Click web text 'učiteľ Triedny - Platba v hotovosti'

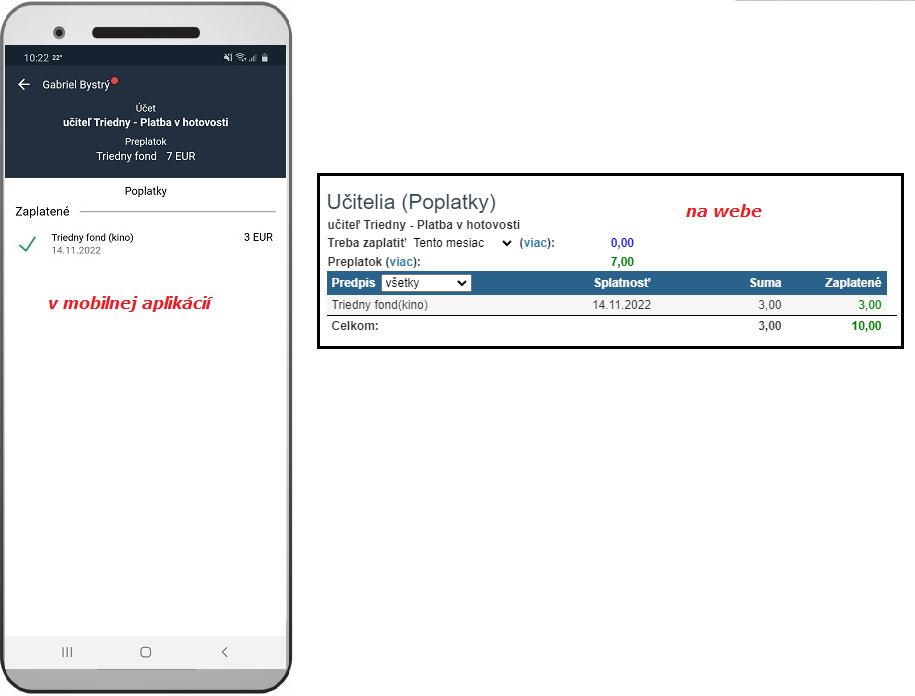click(x=424, y=225)
